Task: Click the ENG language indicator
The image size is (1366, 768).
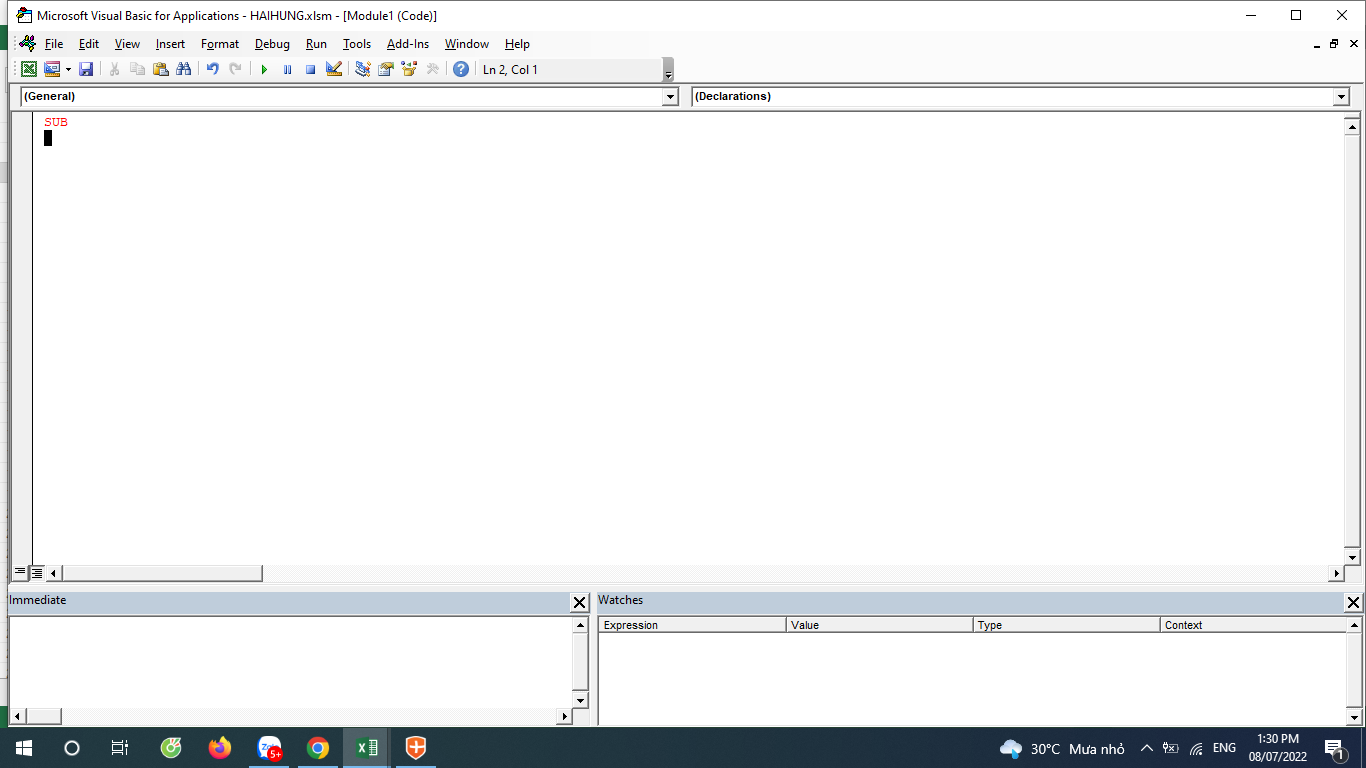Action: click(x=1224, y=748)
